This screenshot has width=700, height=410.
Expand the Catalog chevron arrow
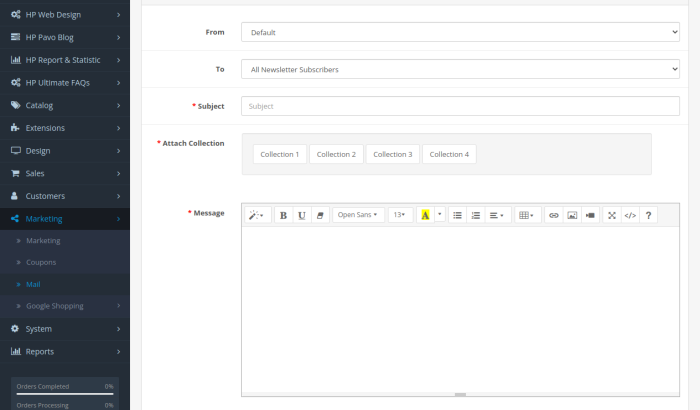pos(118,105)
